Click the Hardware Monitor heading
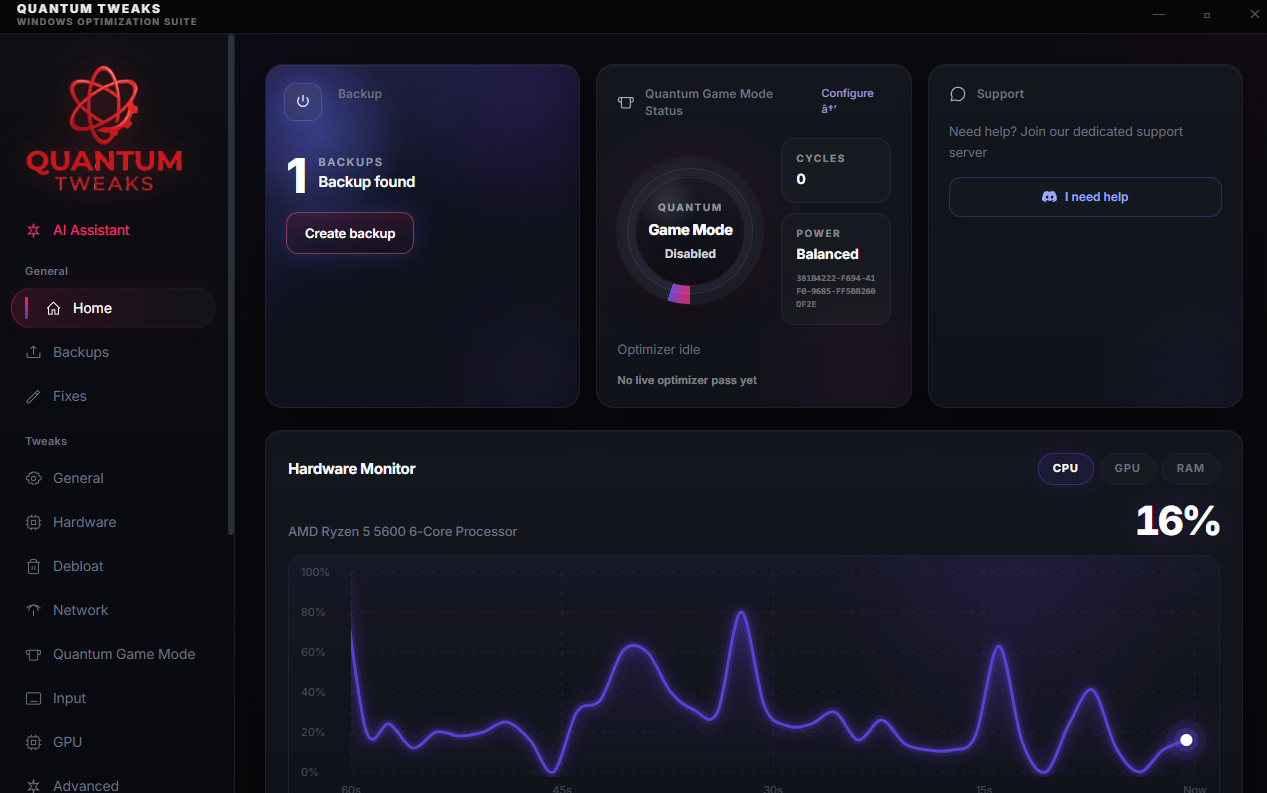1267x793 pixels. tap(352, 469)
